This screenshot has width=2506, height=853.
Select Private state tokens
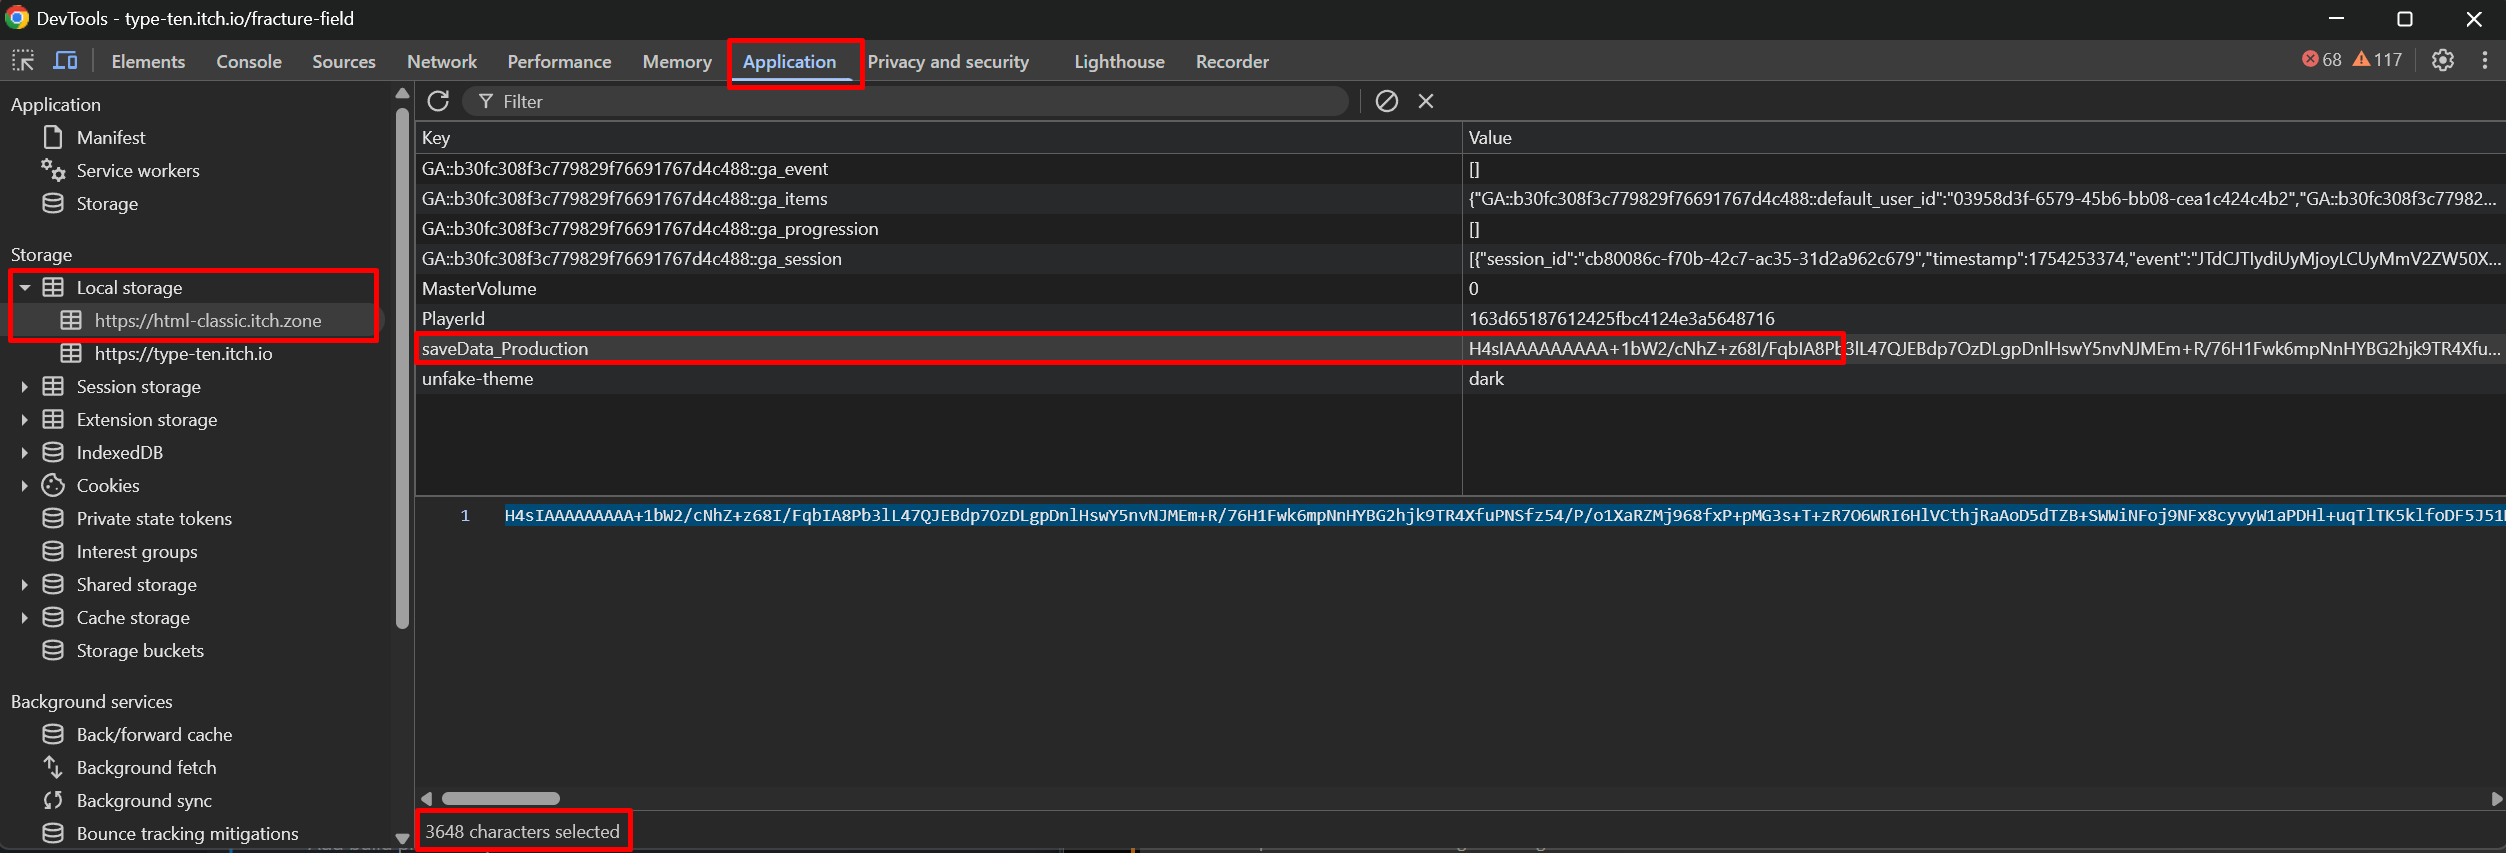tap(154, 518)
